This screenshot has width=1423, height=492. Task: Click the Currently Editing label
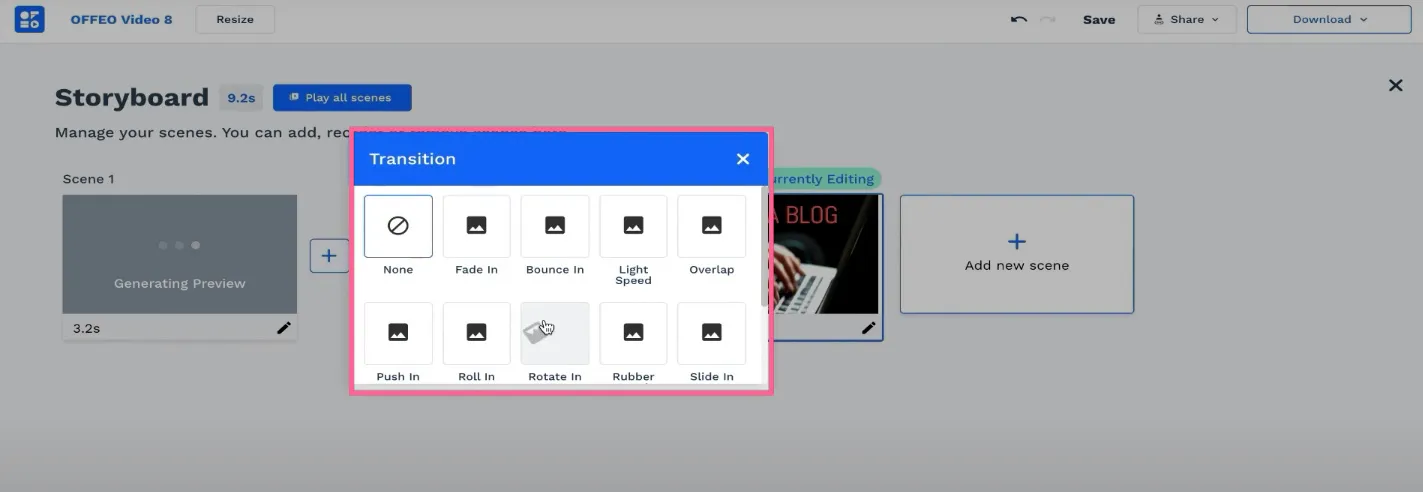click(x=823, y=179)
